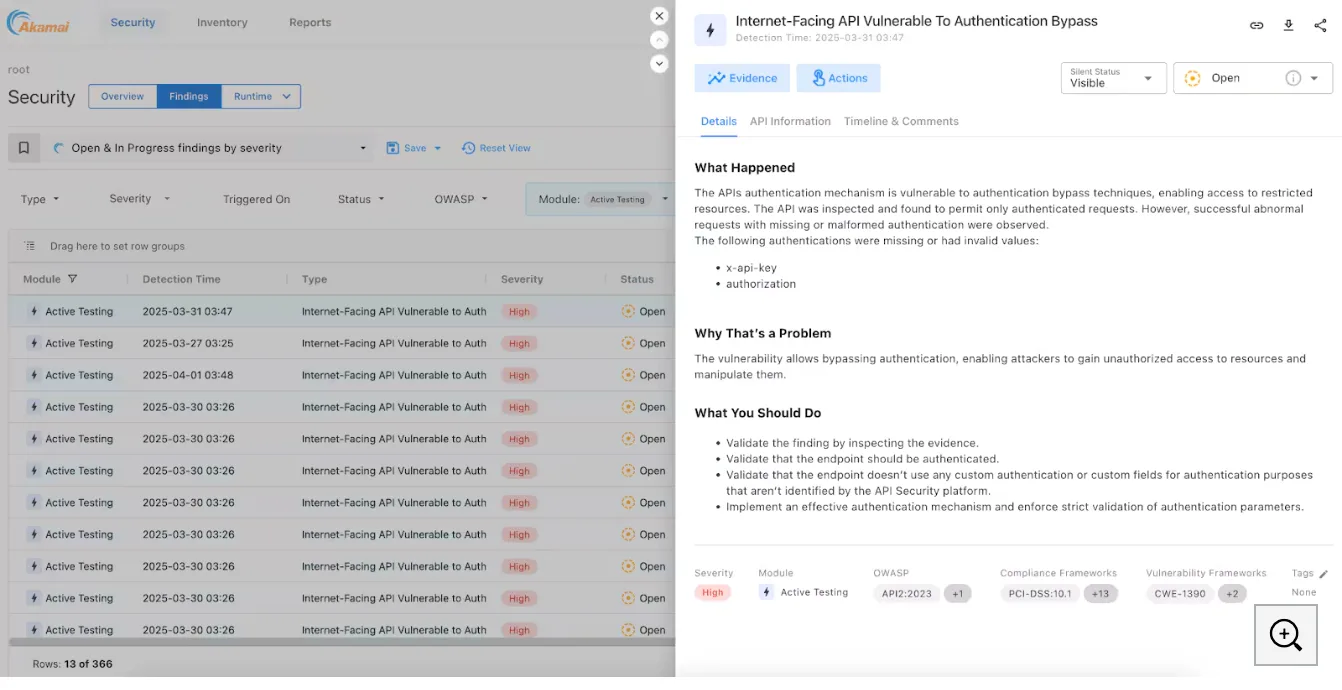Open the Evidence view with the graph icon

click(742, 77)
